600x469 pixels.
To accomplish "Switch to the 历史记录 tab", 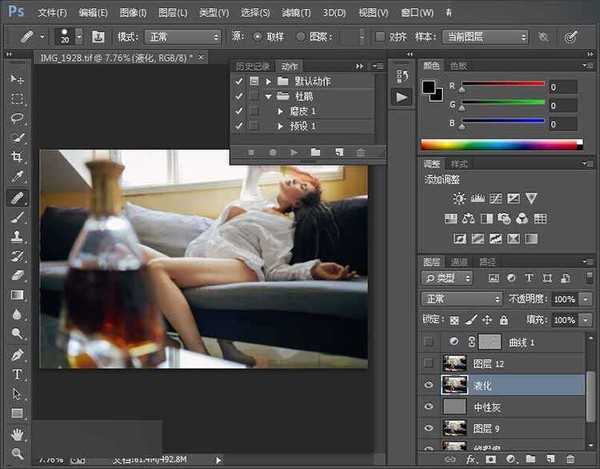I will pyautogui.click(x=252, y=65).
